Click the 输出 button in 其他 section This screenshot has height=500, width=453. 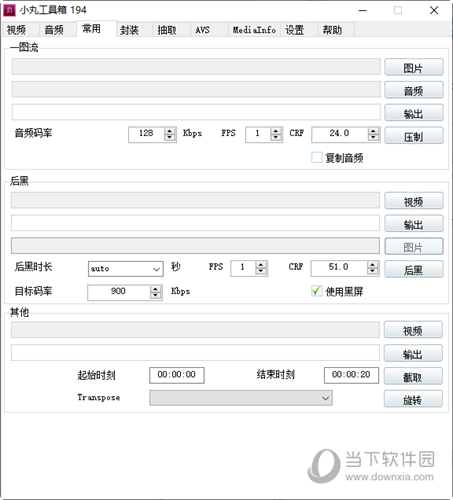click(x=413, y=353)
